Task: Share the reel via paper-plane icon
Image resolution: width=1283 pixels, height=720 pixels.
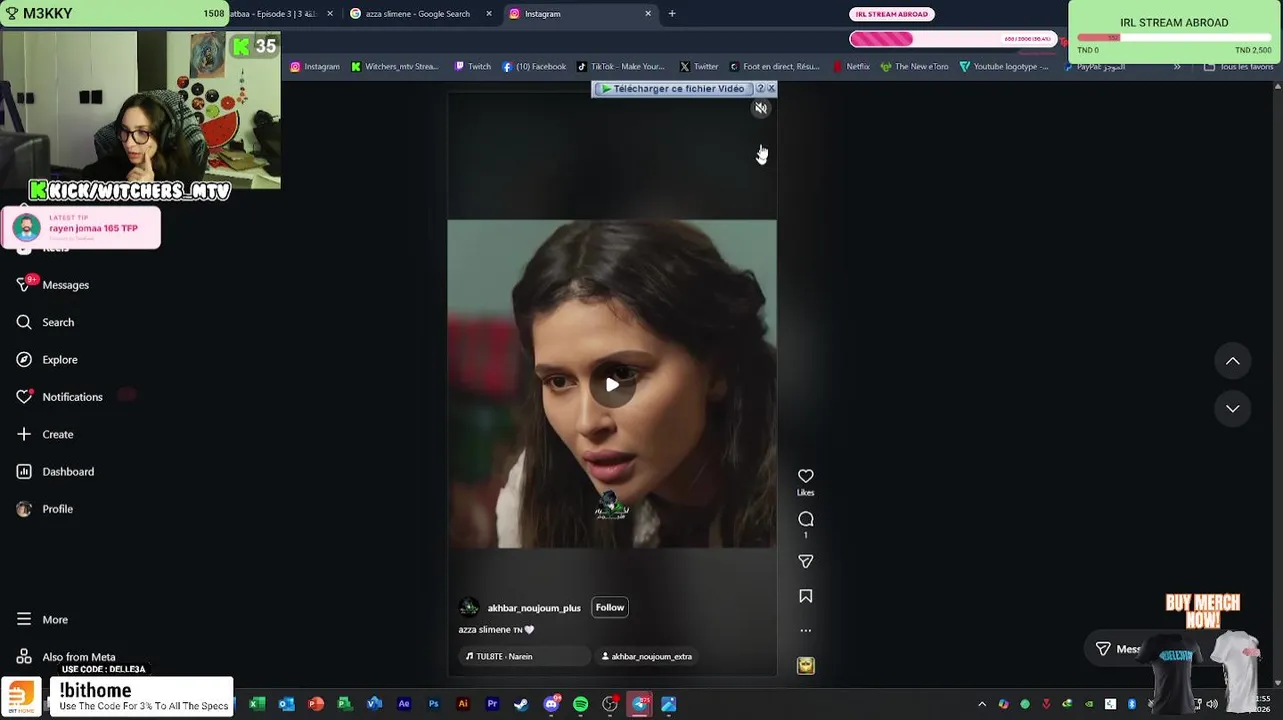Action: (806, 561)
